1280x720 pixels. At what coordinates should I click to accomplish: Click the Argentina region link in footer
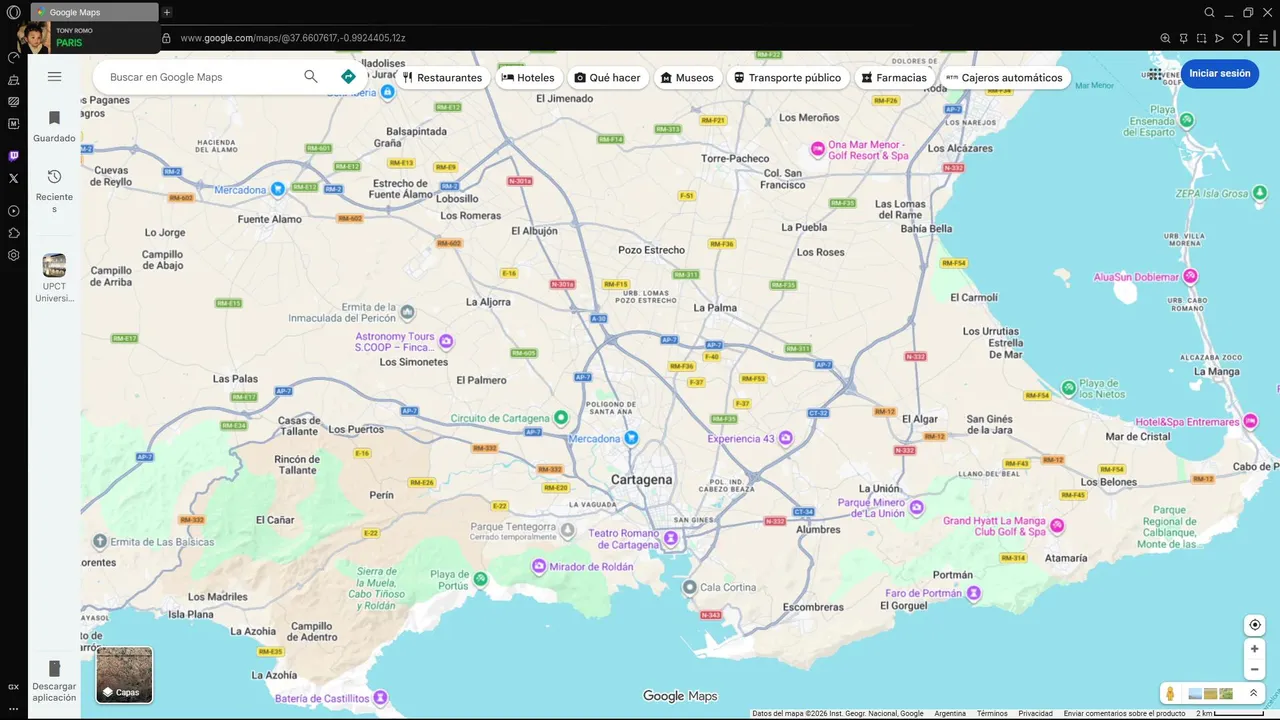click(950, 713)
